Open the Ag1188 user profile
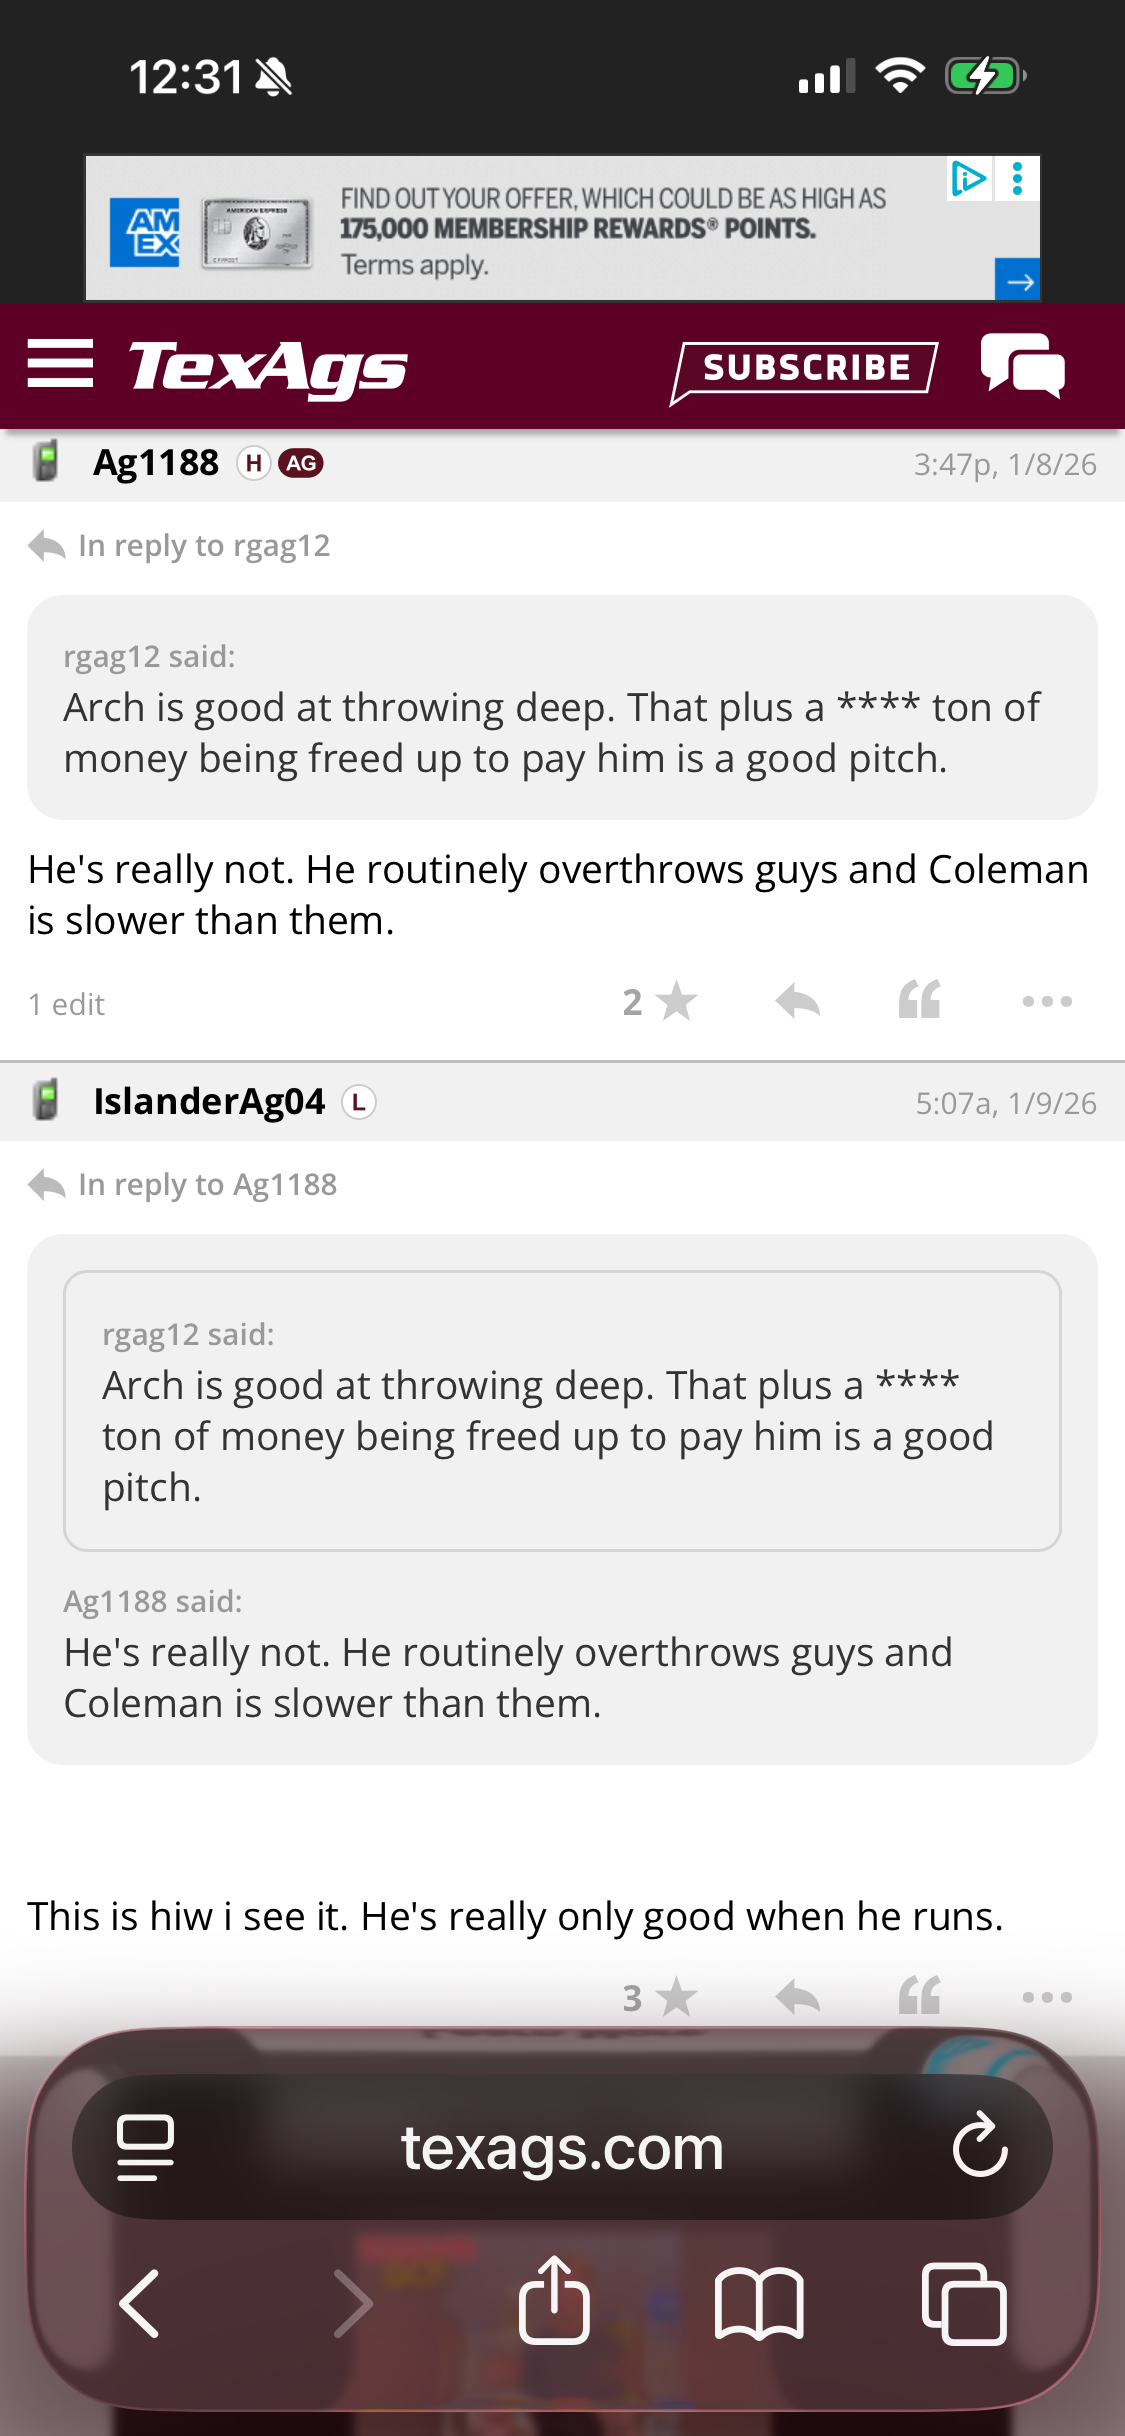The width and height of the screenshot is (1125, 2436). pos(156,464)
